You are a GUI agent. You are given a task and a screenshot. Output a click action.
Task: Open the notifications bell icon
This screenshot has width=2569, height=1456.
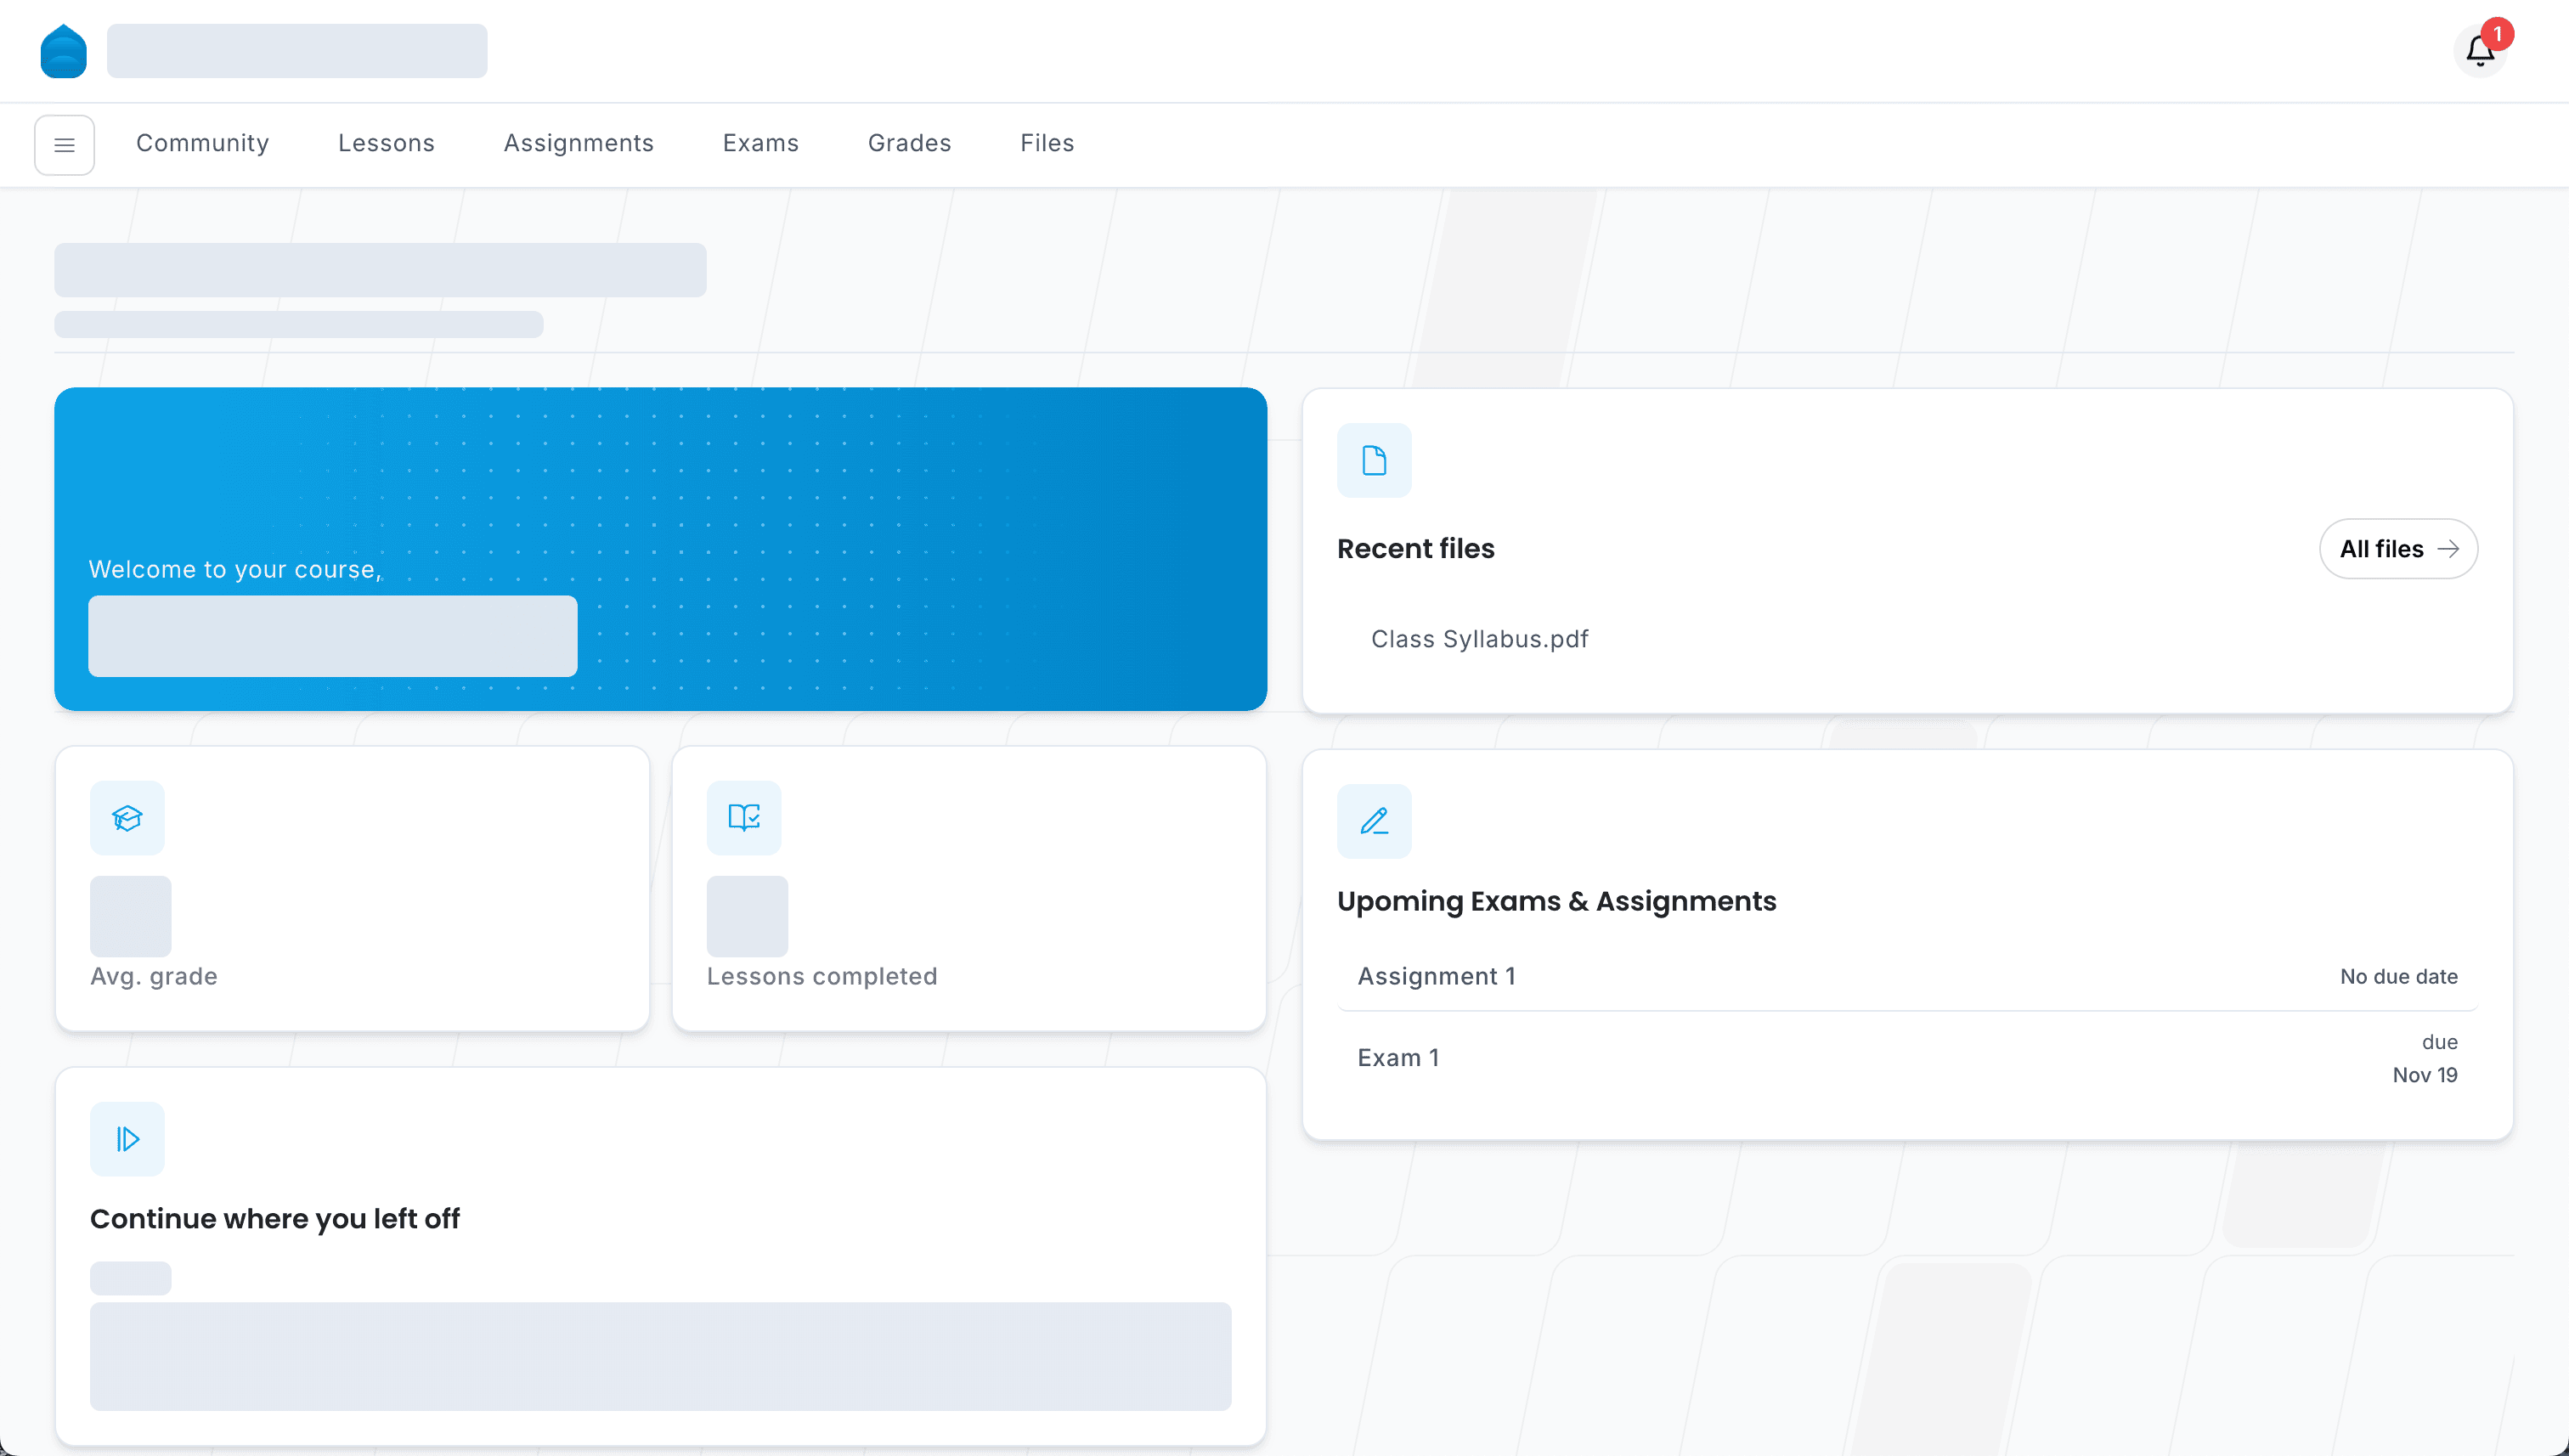[x=2479, y=51]
